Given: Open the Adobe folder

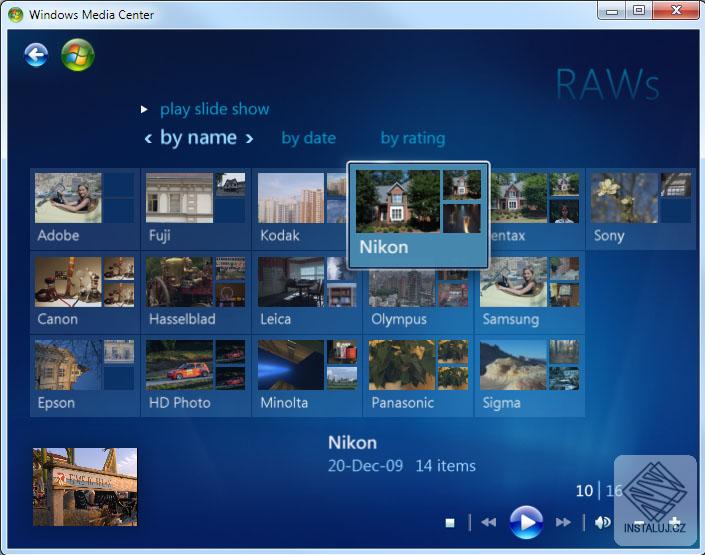Looking at the screenshot, I should point(85,209).
